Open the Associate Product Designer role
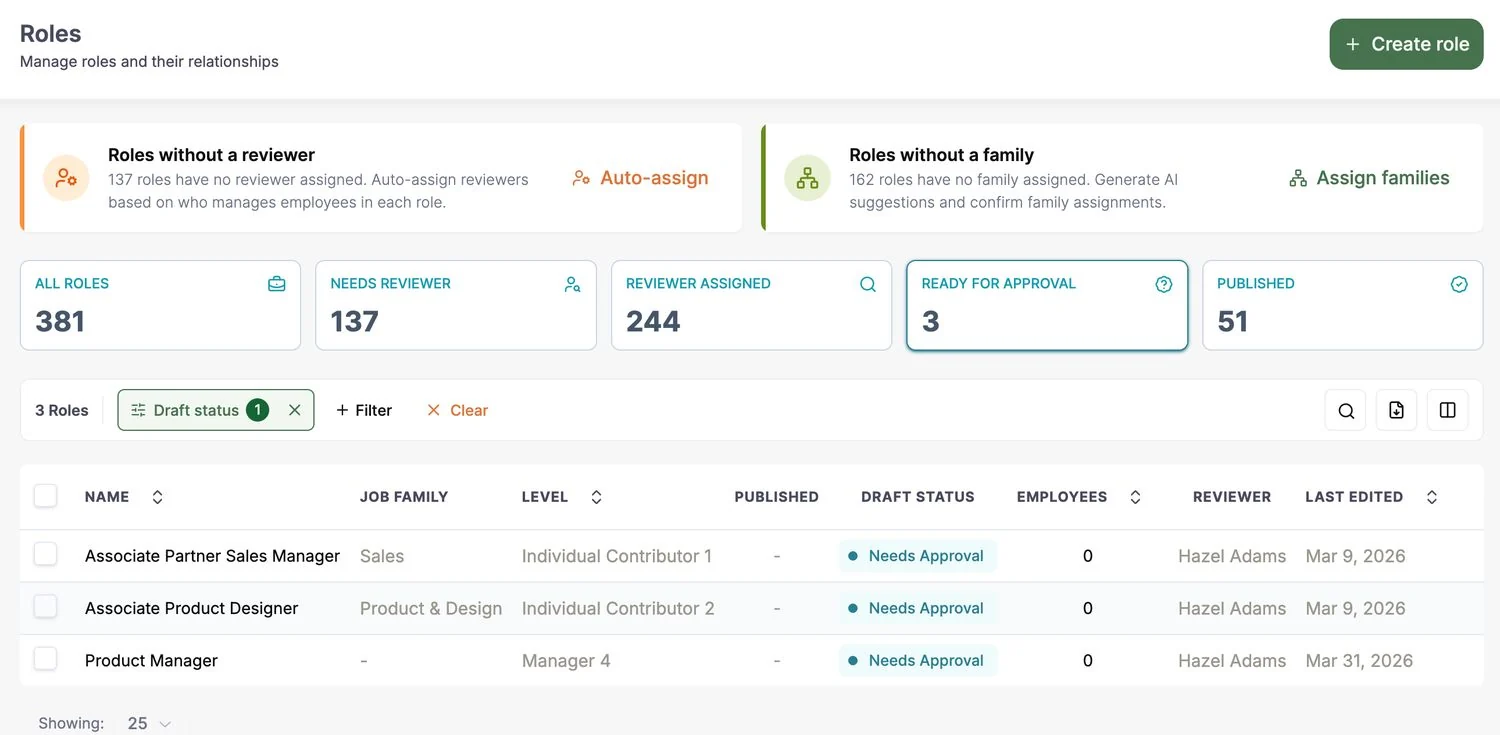Viewport: 1500px width, 735px height. [192, 608]
